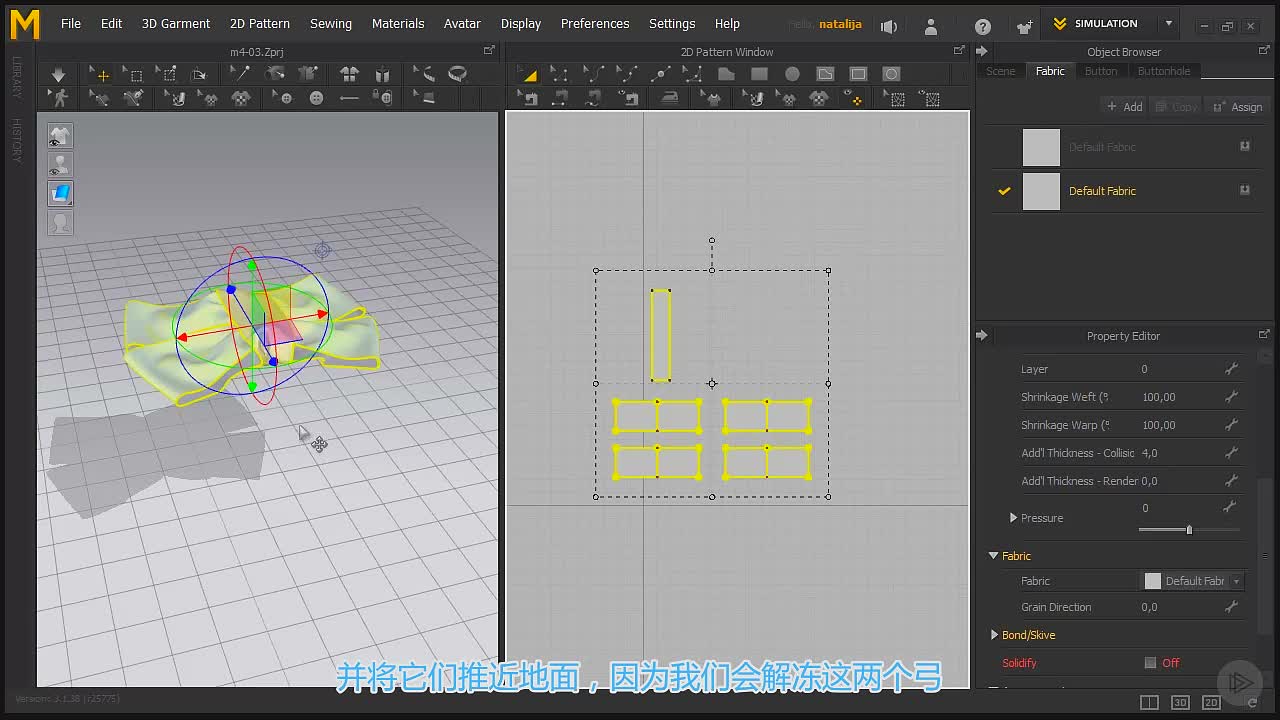This screenshot has height=720, width=1280.
Task: Click the user account profile icon
Action: [931, 26]
